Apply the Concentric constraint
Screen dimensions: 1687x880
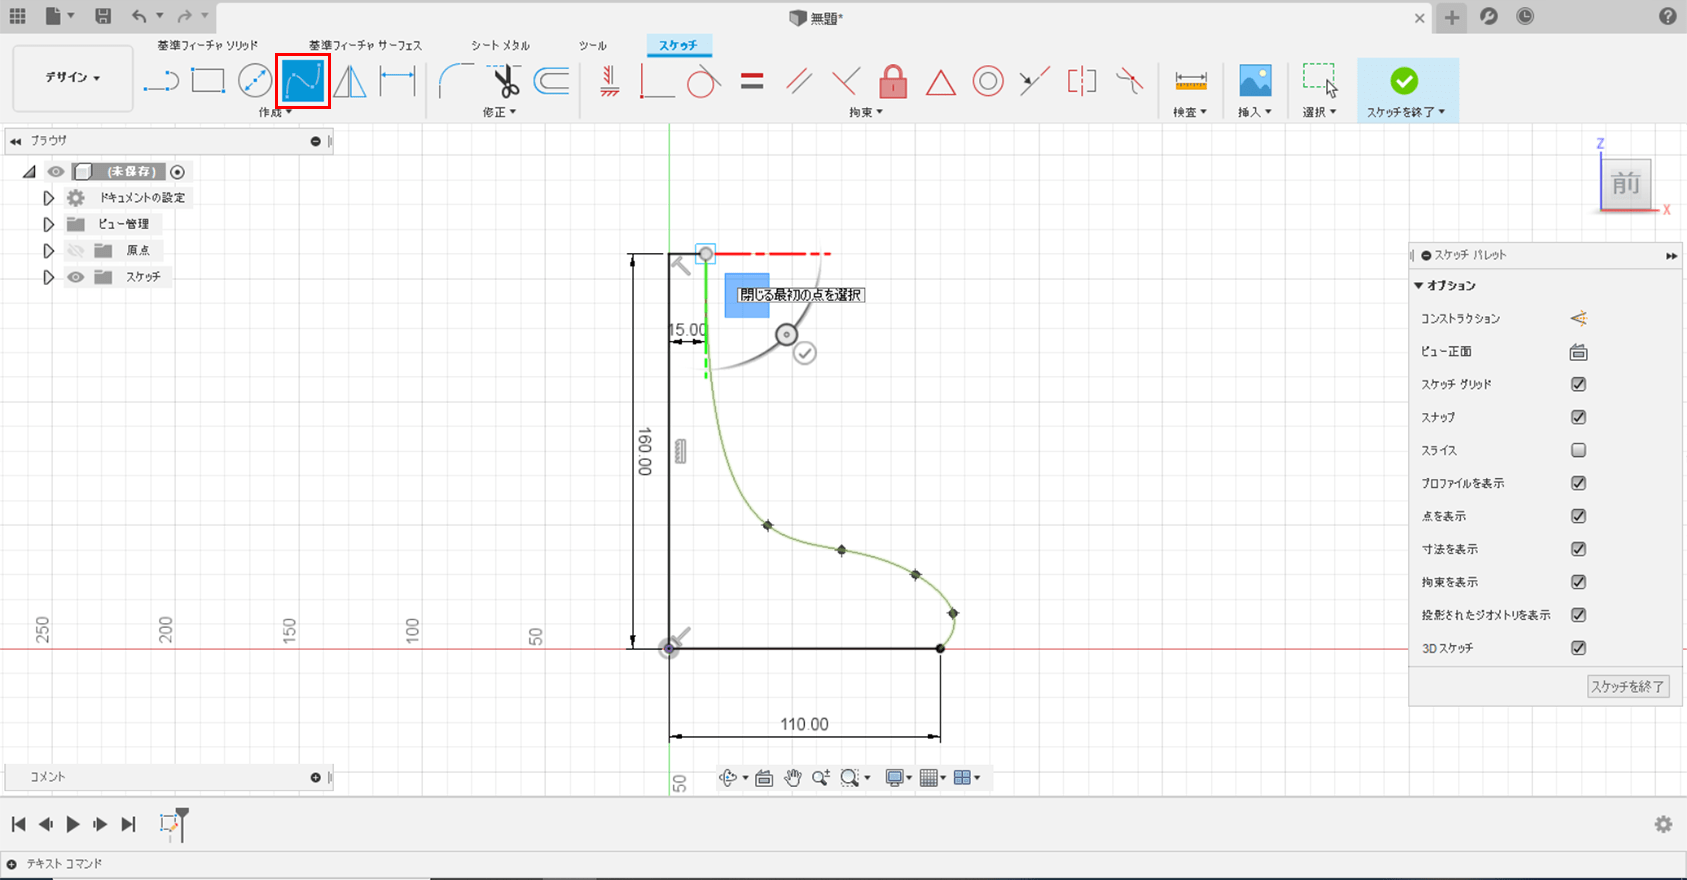(988, 81)
